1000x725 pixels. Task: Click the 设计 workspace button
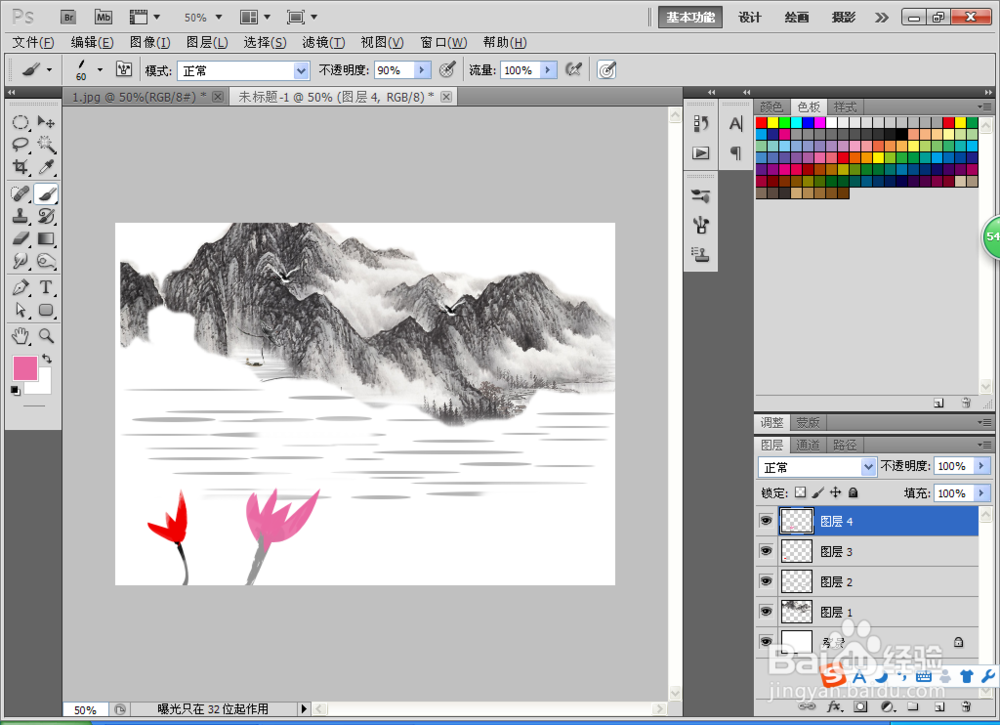749,17
